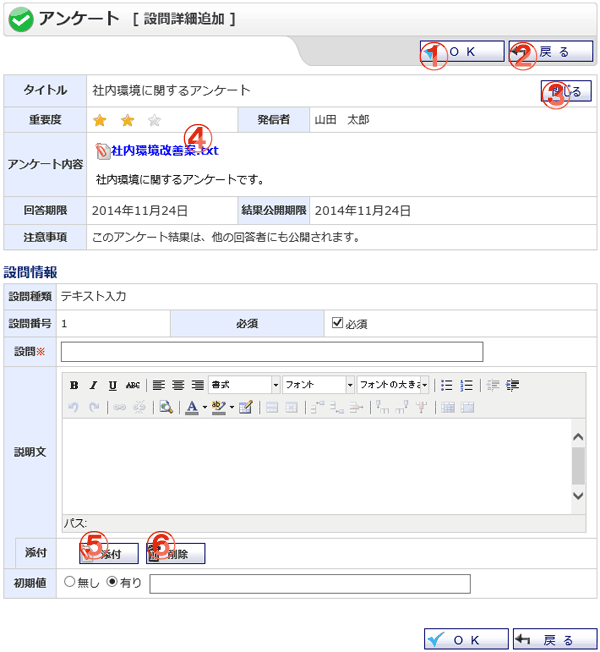Click OK button in the header bar

pyautogui.click(x=462, y=52)
